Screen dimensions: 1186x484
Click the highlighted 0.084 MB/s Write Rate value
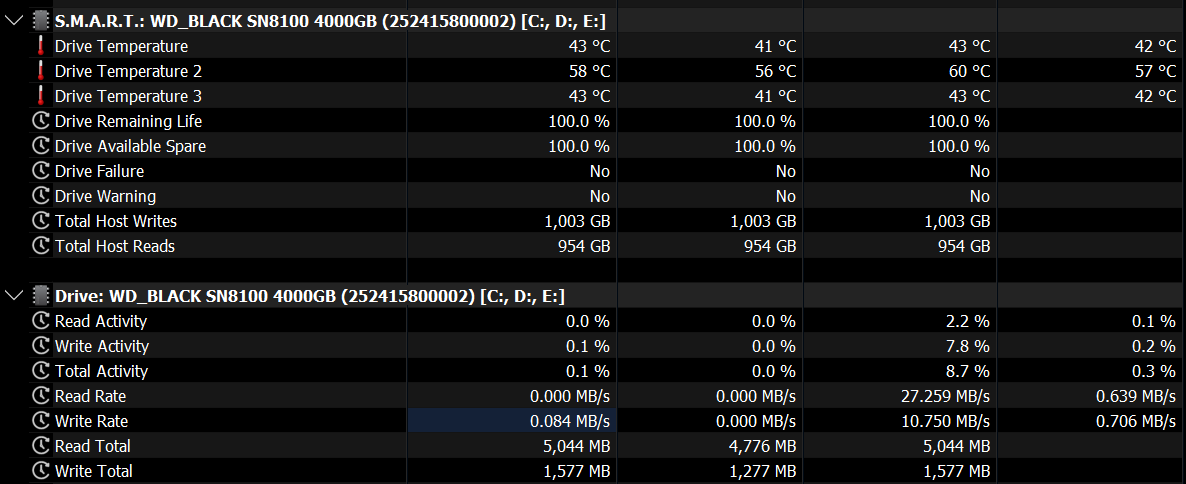[570, 421]
